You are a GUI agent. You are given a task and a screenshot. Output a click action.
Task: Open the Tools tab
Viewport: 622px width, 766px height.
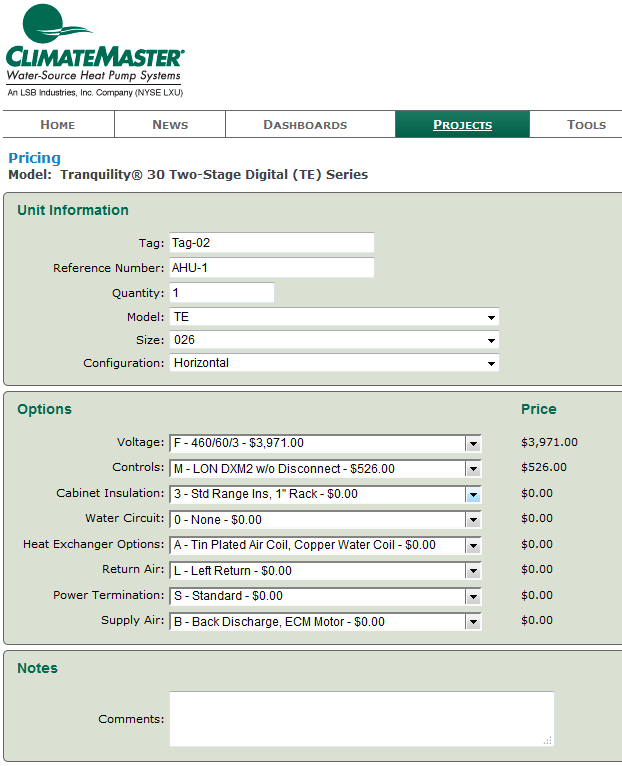tap(585, 125)
